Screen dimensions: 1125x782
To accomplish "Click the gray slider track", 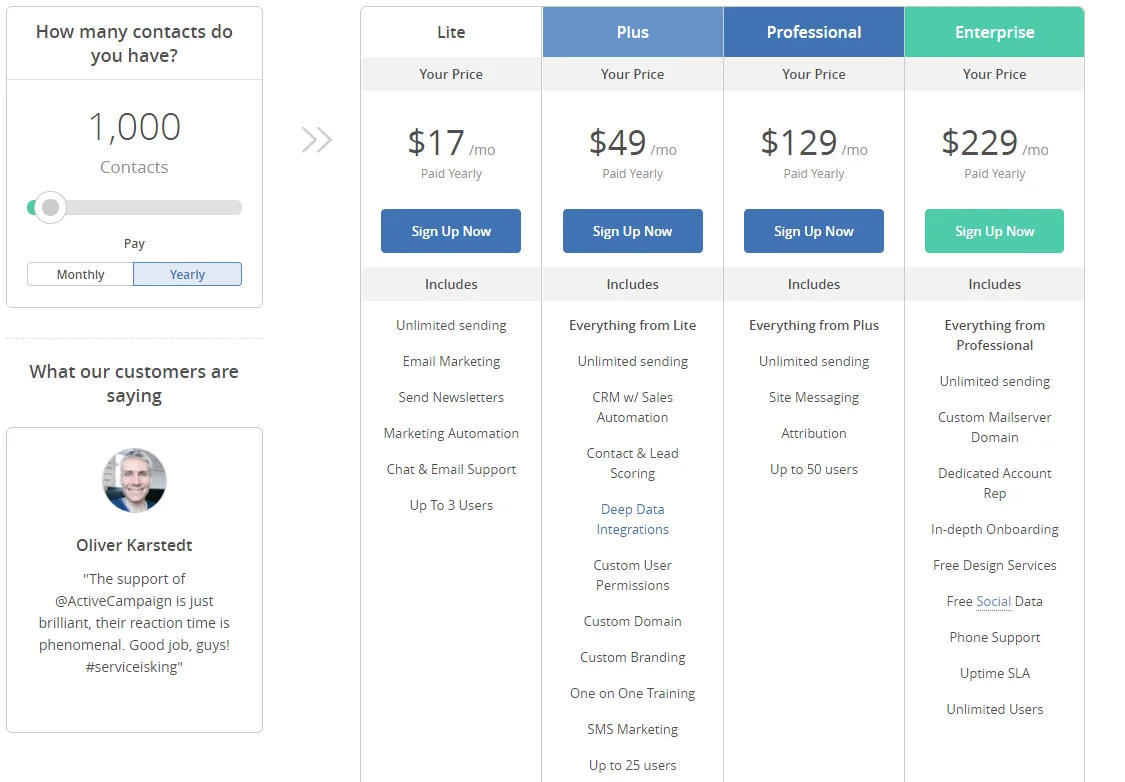I will tap(160, 208).
